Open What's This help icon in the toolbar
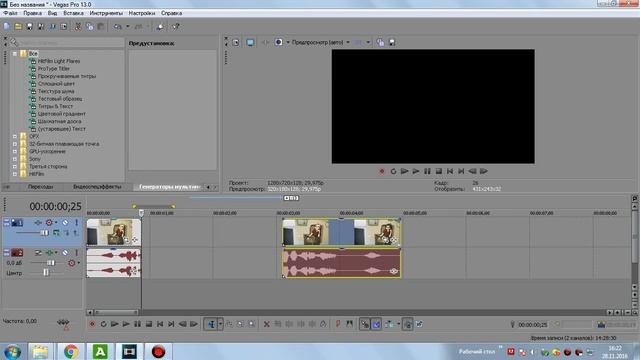Screen dimensions: 640x360 [176, 27]
